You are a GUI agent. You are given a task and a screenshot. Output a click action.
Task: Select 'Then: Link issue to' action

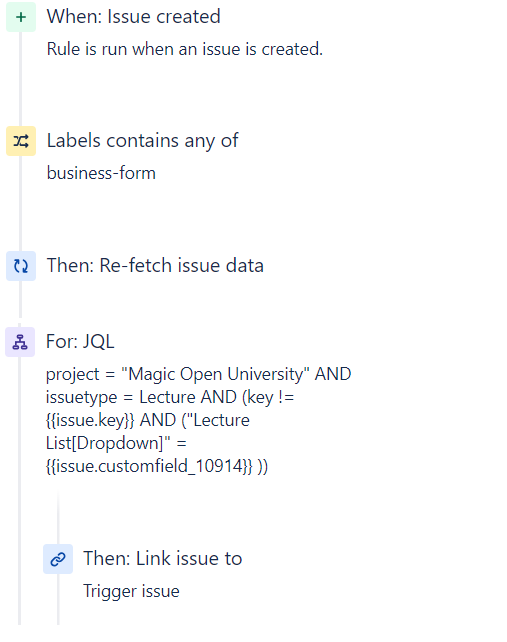(163, 558)
